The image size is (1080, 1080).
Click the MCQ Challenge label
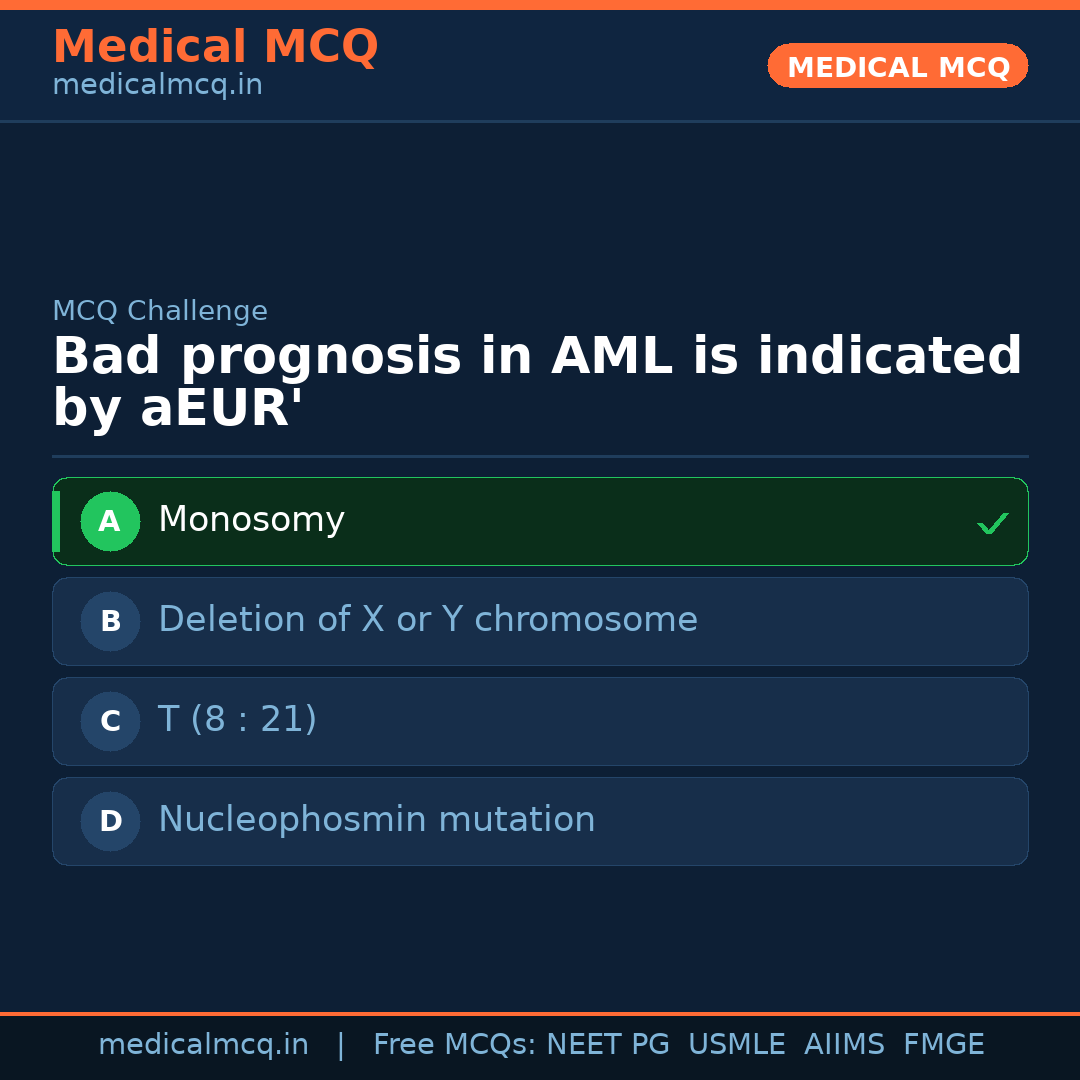[x=160, y=311]
